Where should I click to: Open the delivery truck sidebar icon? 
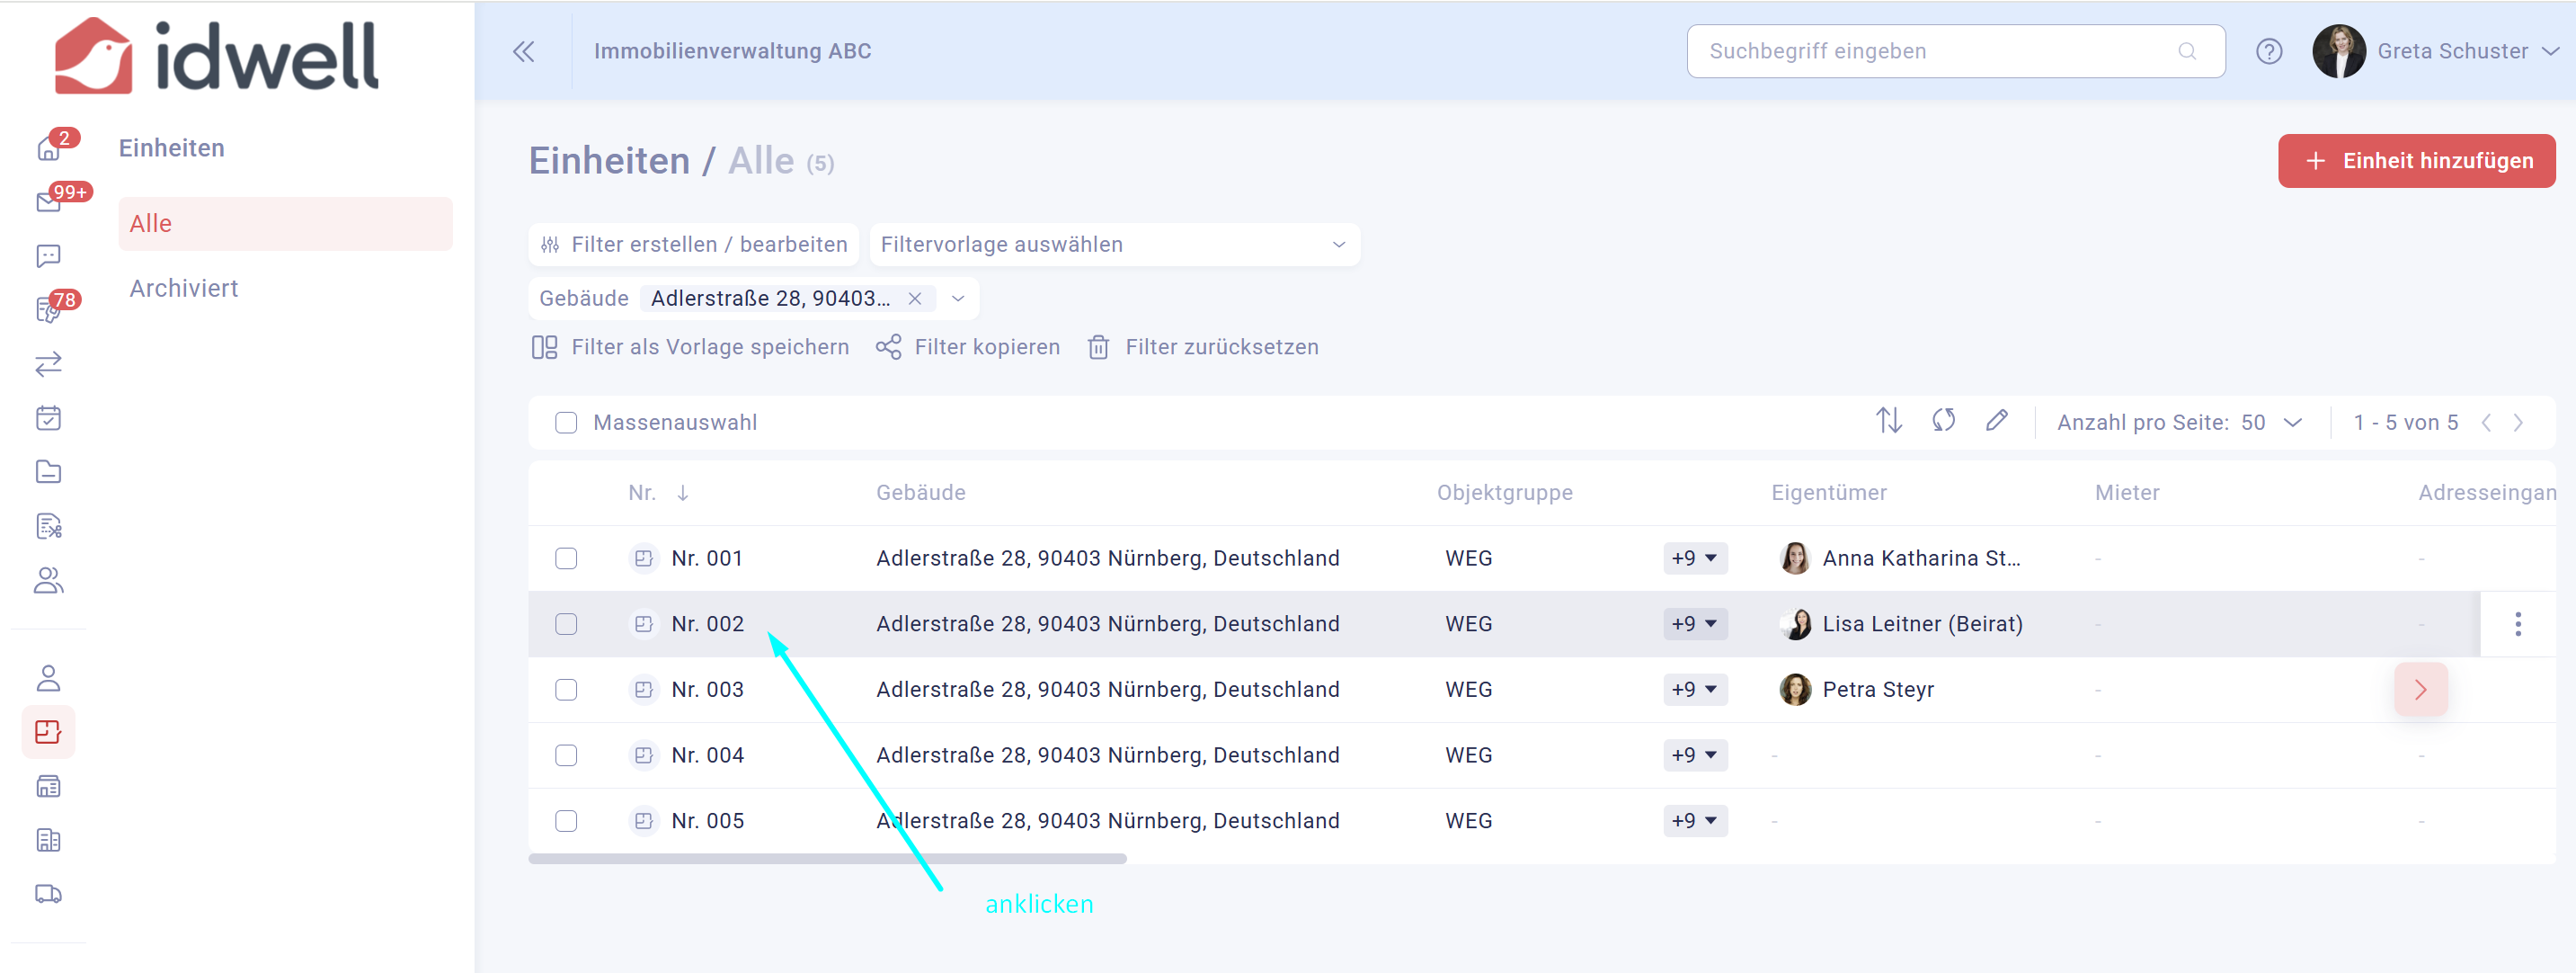[48, 894]
